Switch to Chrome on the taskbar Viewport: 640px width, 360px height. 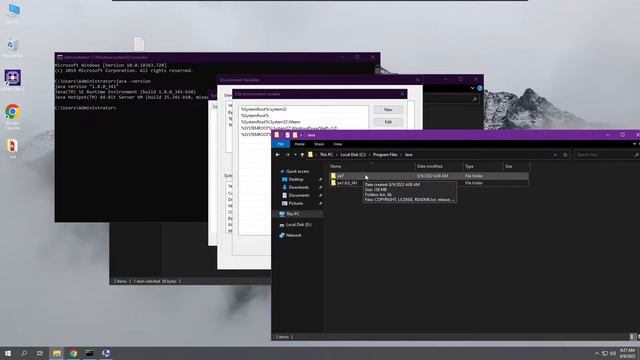coord(73,353)
